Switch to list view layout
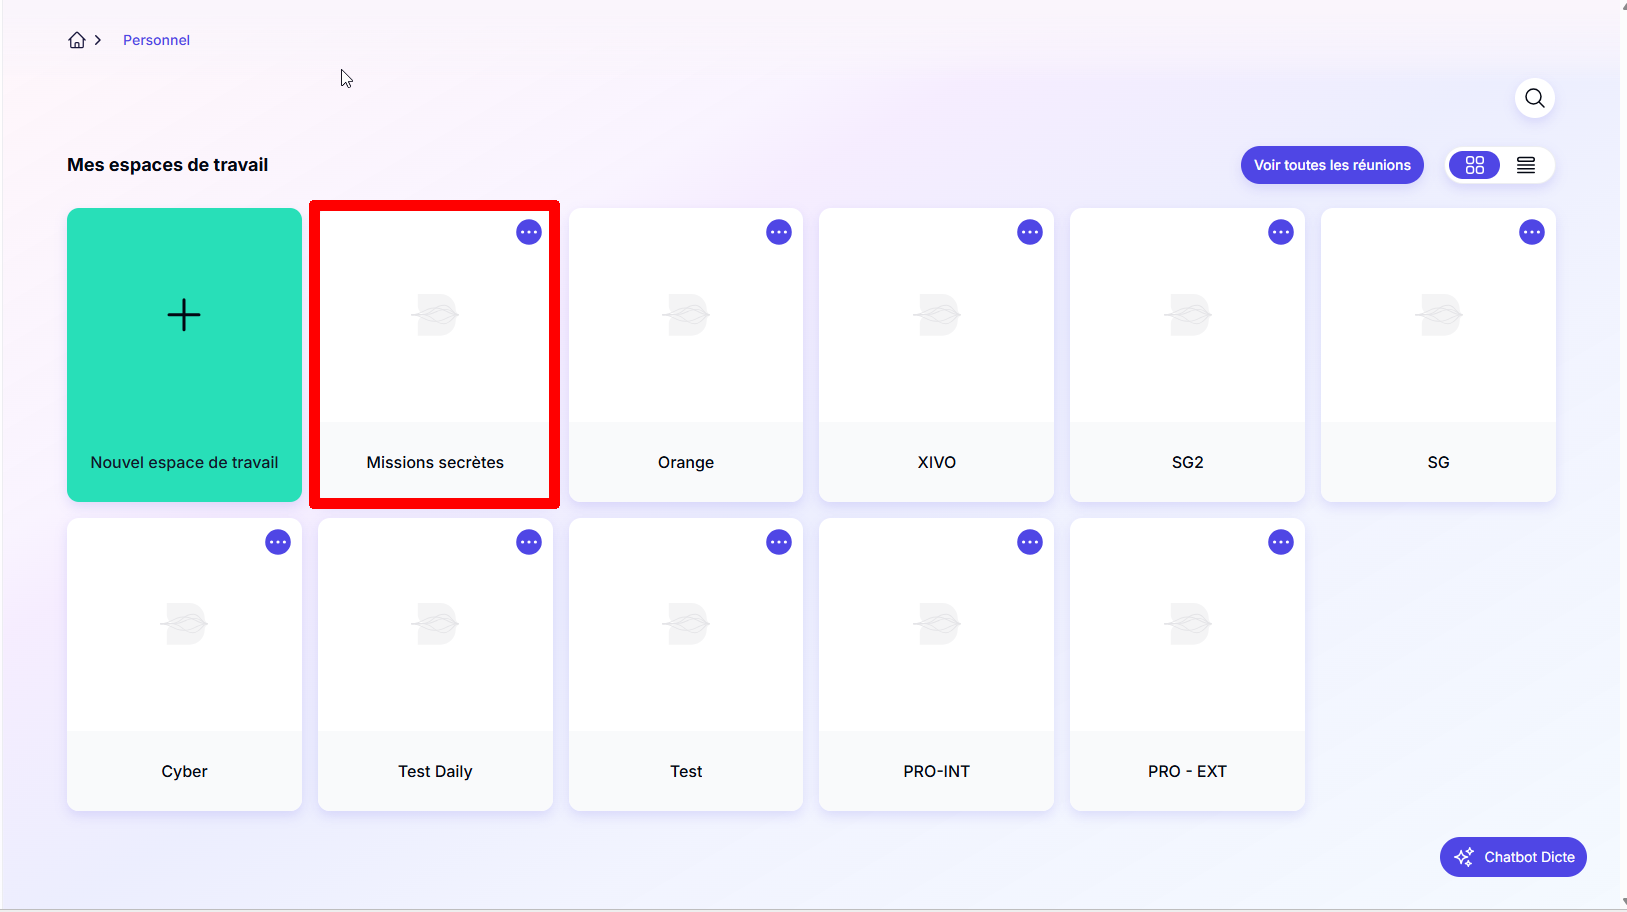This screenshot has width=1627, height=912. pyautogui.click(x=1526, y=165)
